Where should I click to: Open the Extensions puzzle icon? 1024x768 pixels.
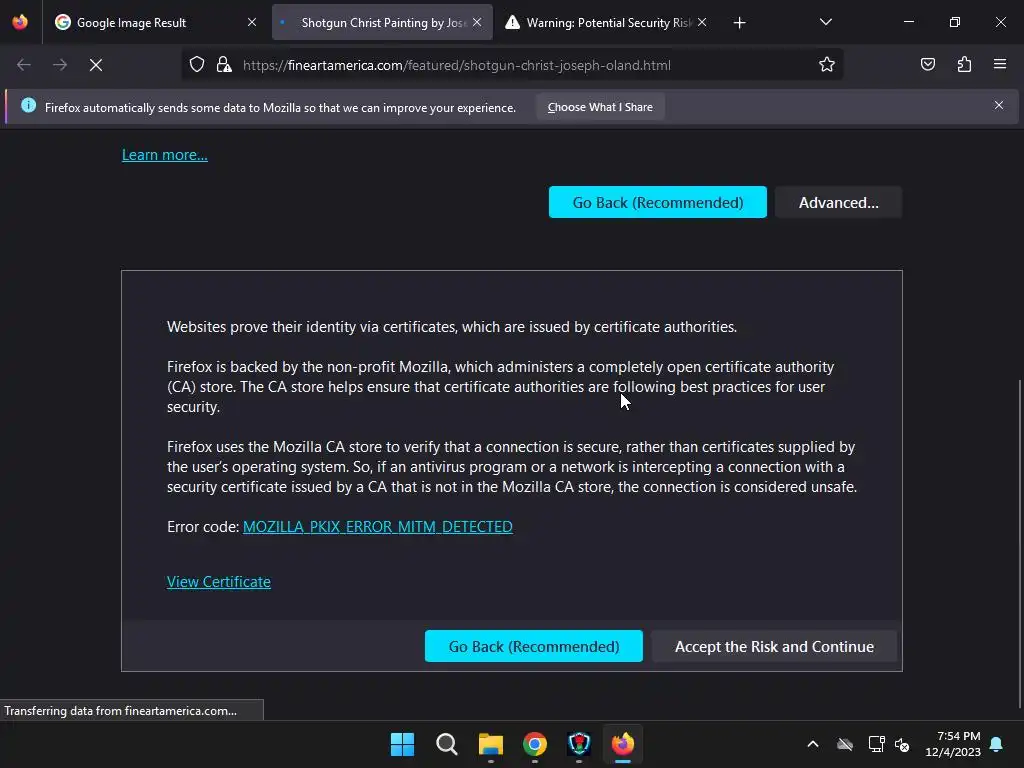964,65
